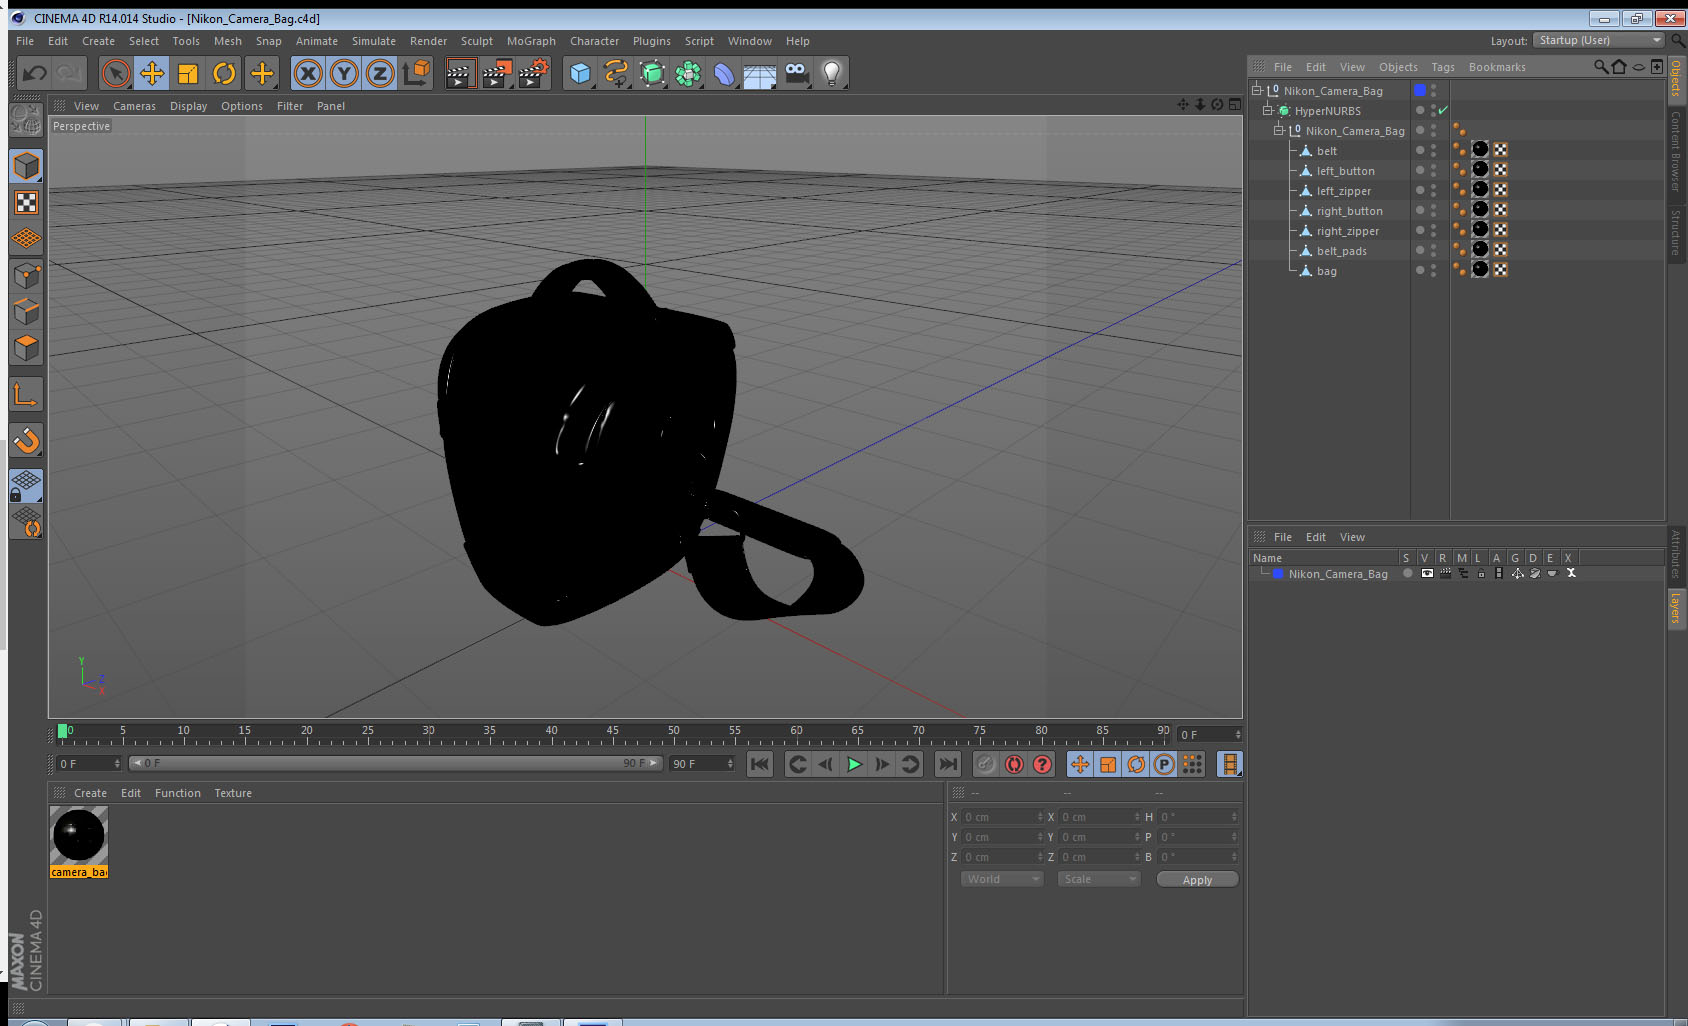Viewport: 1688px width, 1026px height.
Task: Activate the Move tool in top toolbar
Action: pos(152,73)
